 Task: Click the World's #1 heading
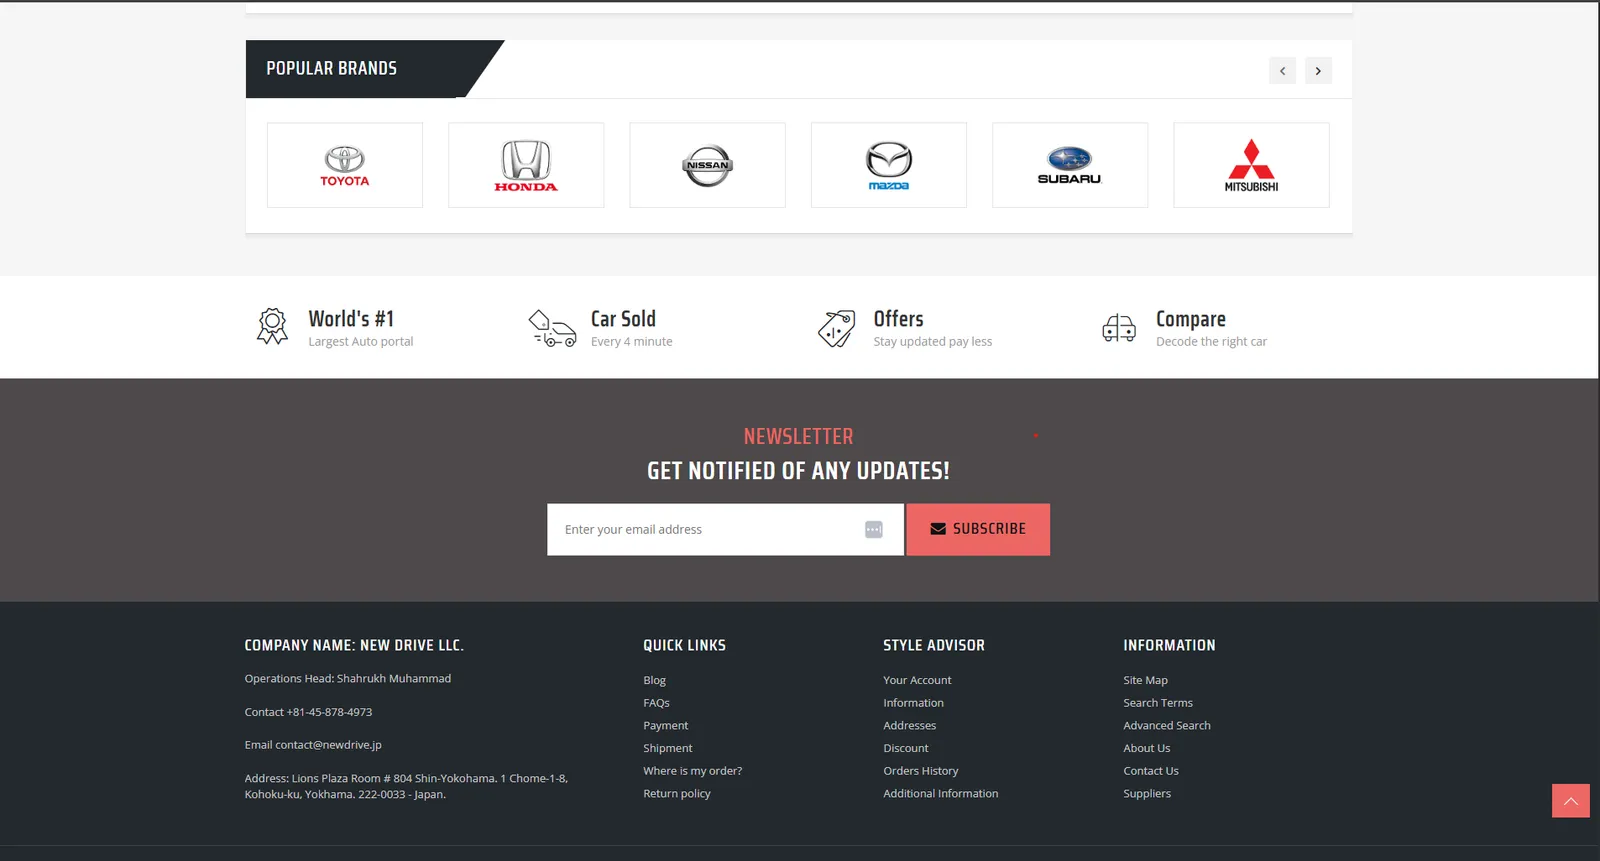point(351,319)
